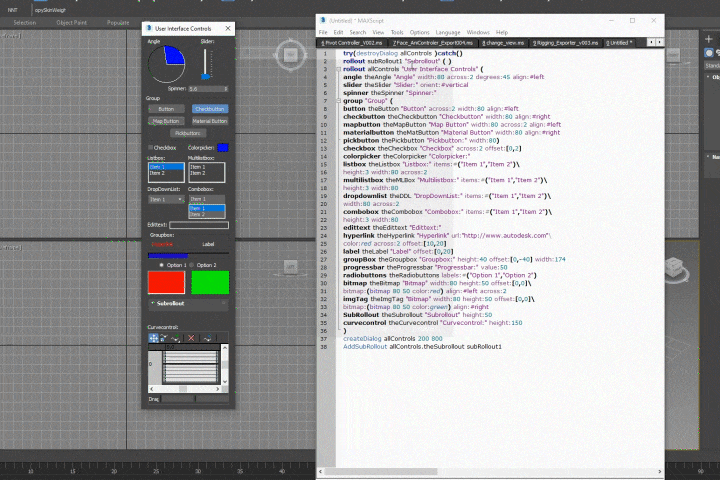Viewport: 720px width, 480px height.
Task: Choose Item 2 in the Combobox list
Action: (207, 215)
